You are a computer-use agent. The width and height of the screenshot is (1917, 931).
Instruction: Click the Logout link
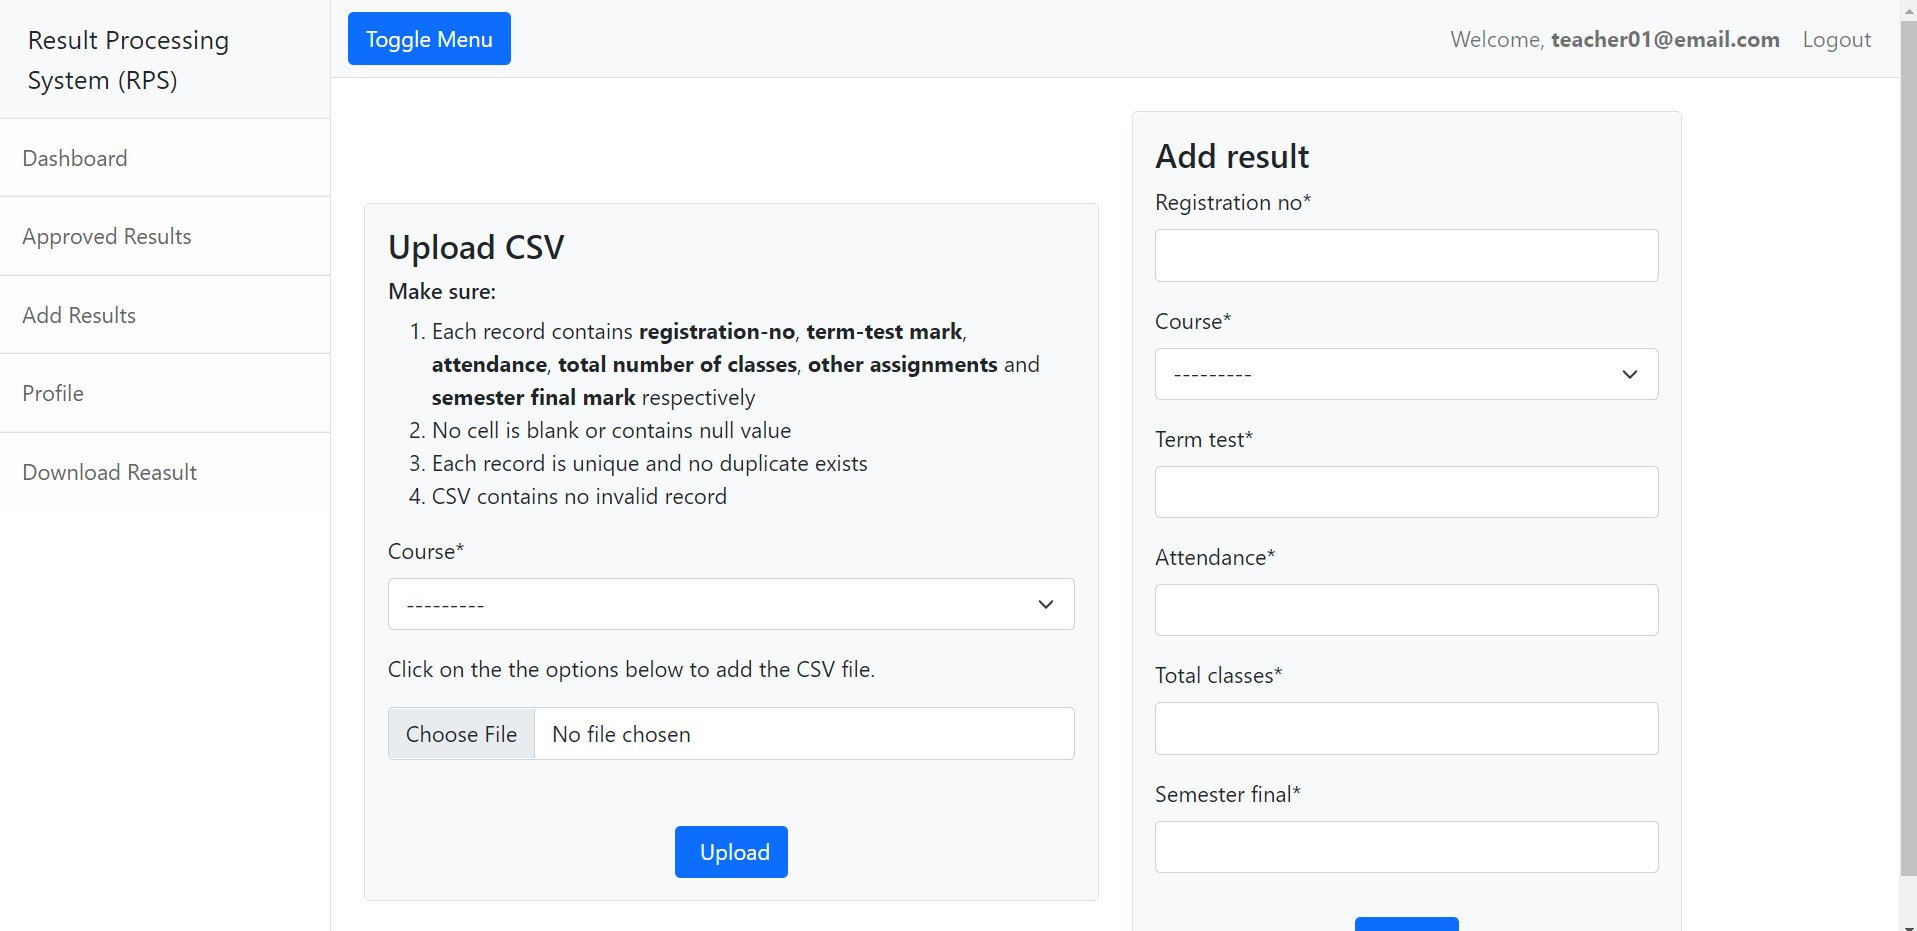tap(1836, 39)
